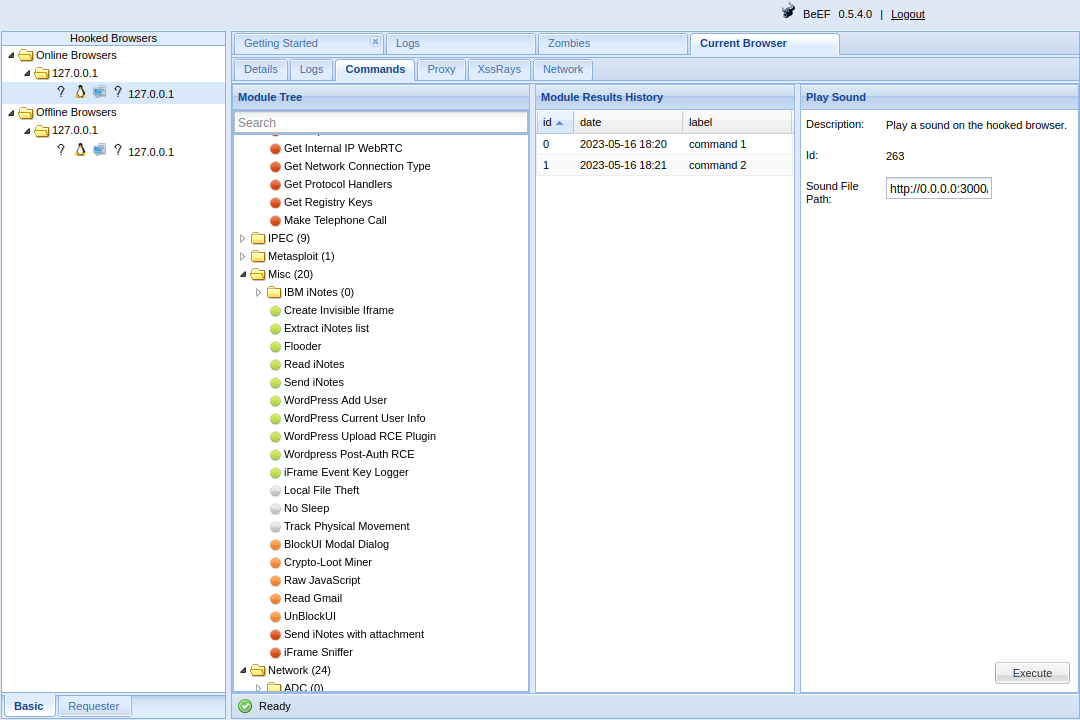This screenshot has height=720, width=1080.
Task: Open the XssRays sub-tab
Action: pyautogui.click(x=498, y=70)
